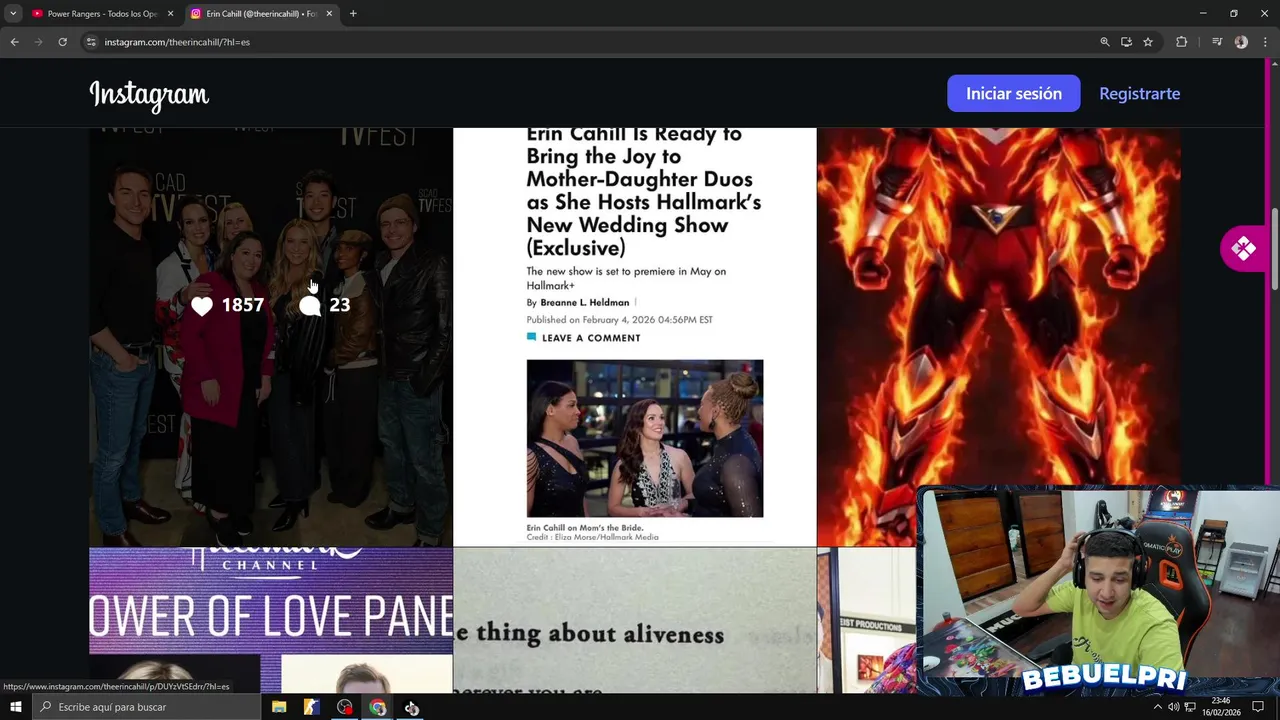This screenshot has height=720, width=1280.
Task: Open the Registrarte link
Action: [x=1139, y=93]
